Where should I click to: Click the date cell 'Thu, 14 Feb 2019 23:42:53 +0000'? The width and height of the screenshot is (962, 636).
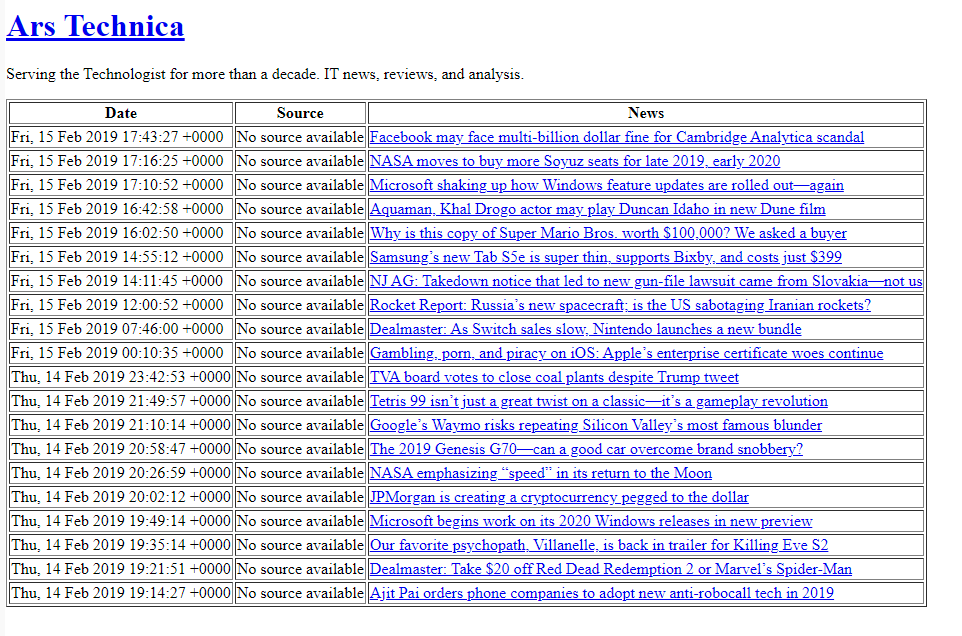(121, 377)
